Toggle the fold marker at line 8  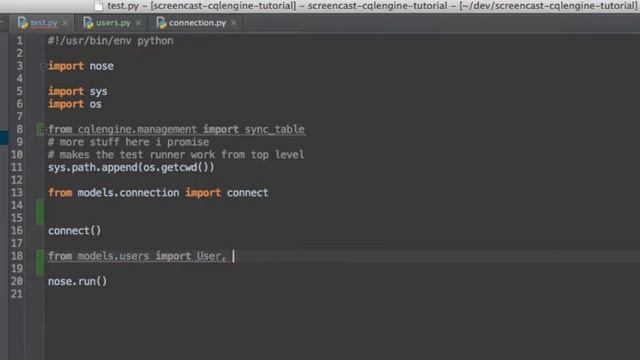point(43,130)
